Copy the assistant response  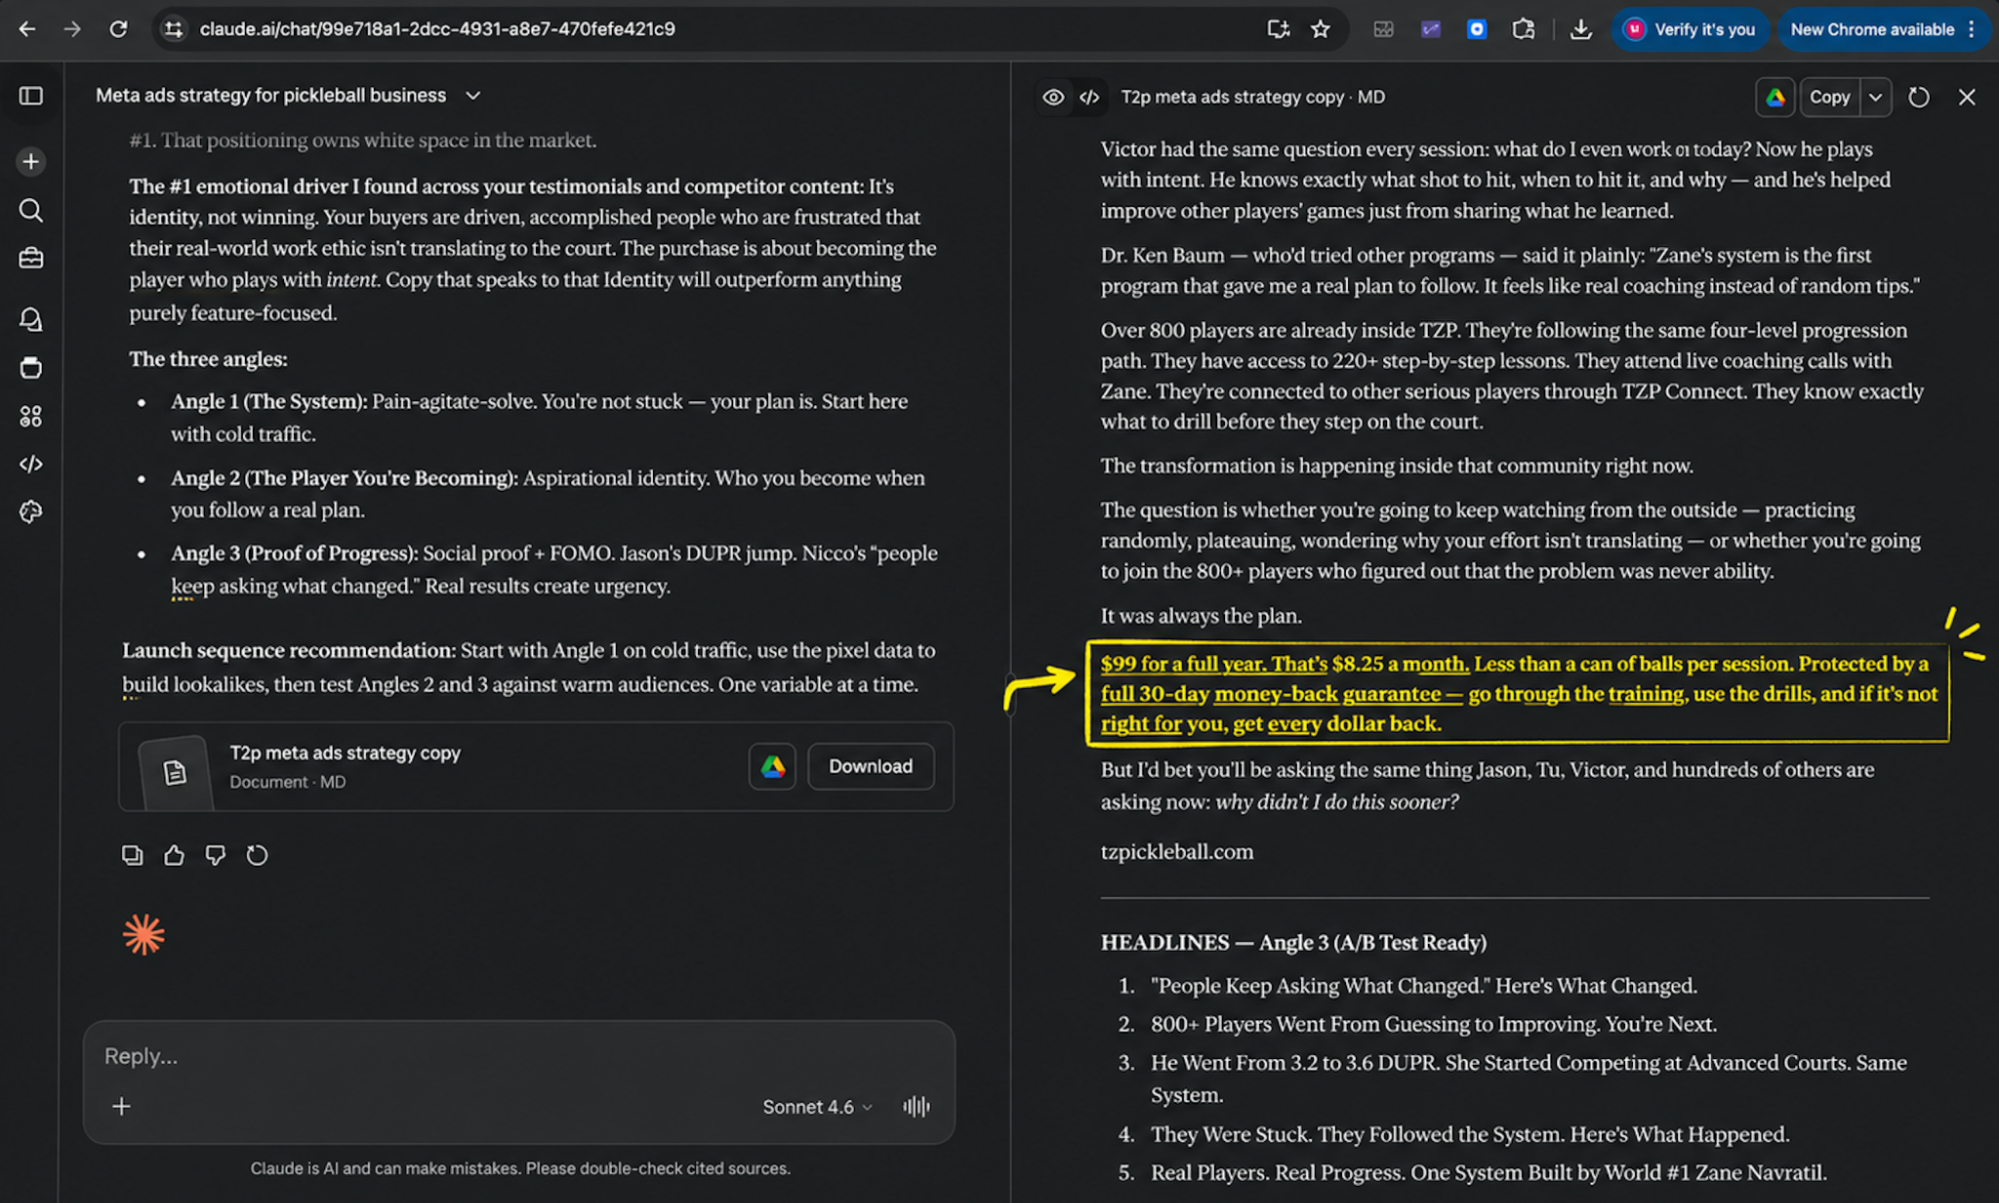point(132,855)
